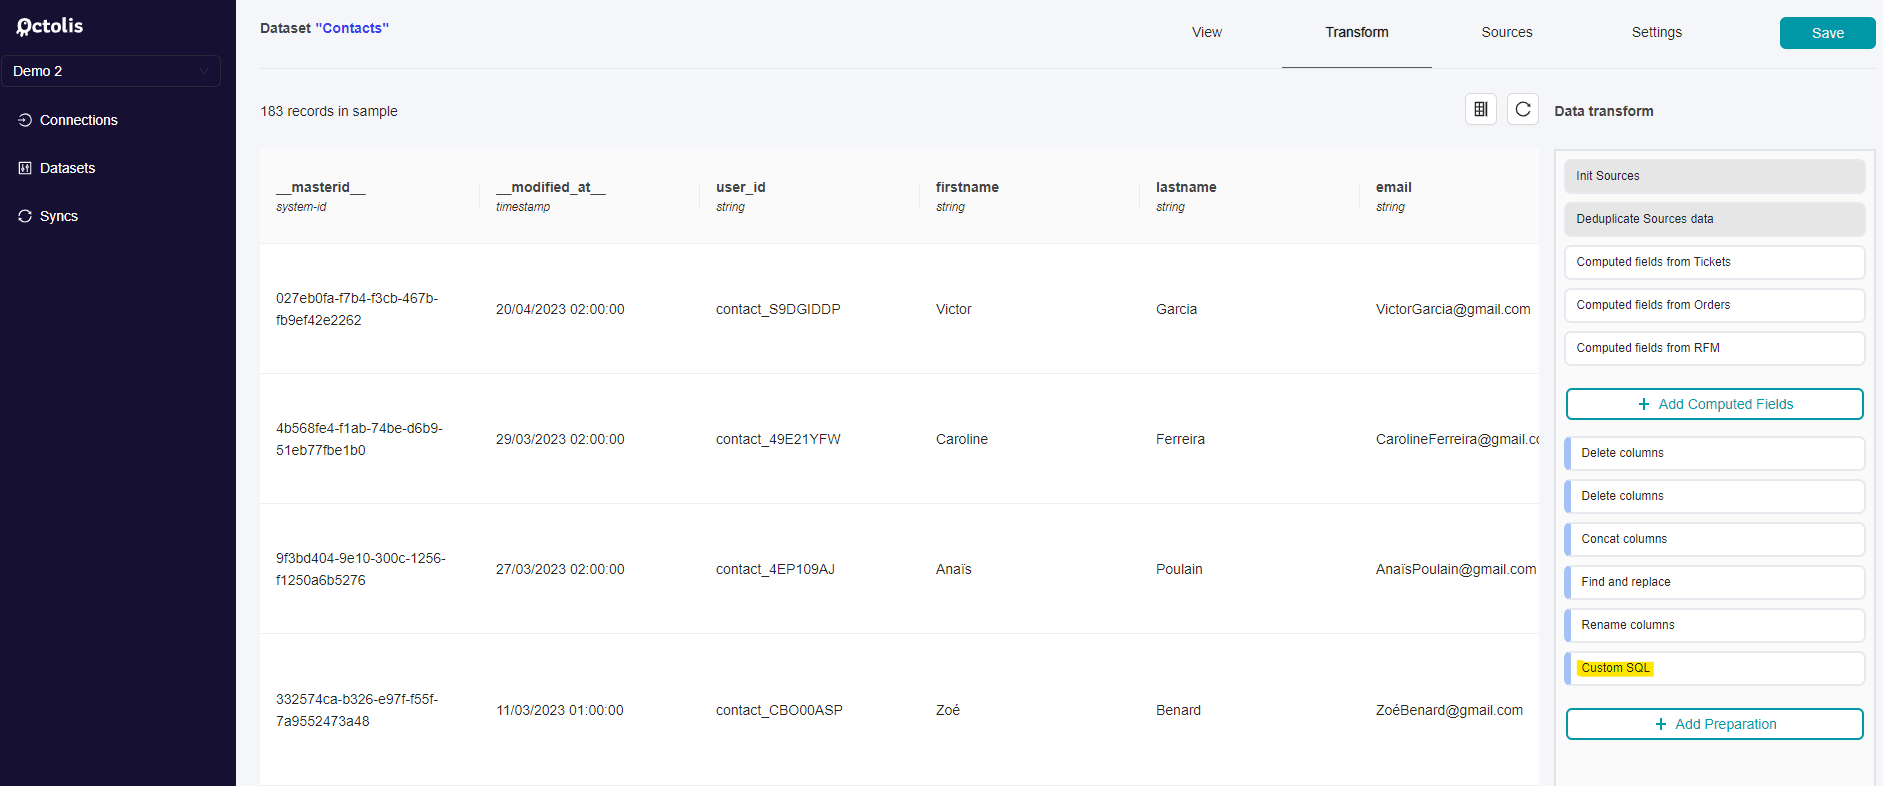
Task: Click timestamp 20/04/2023 02:00:00
Action: click(560, 309)
